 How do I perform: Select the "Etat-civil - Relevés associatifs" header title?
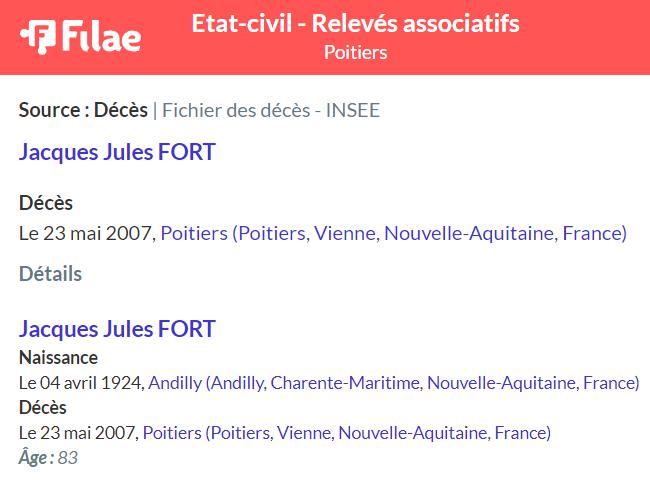click(x=355, y=23)
